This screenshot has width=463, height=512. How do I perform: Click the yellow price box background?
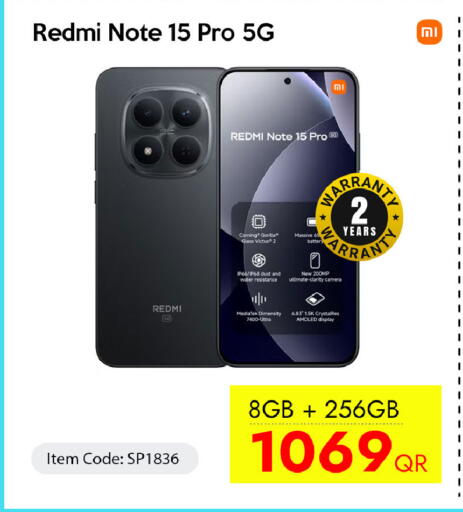(x=335, y=434)
